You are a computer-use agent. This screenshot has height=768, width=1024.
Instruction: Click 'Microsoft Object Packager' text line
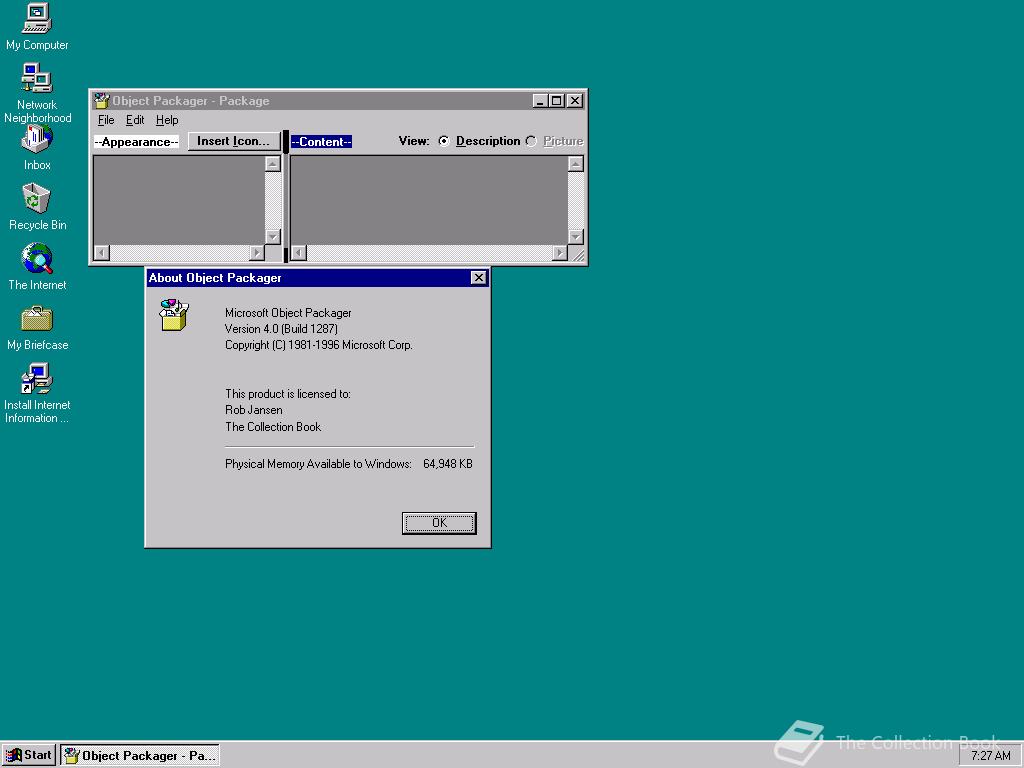pyautogui.click(x=288, y=313)
